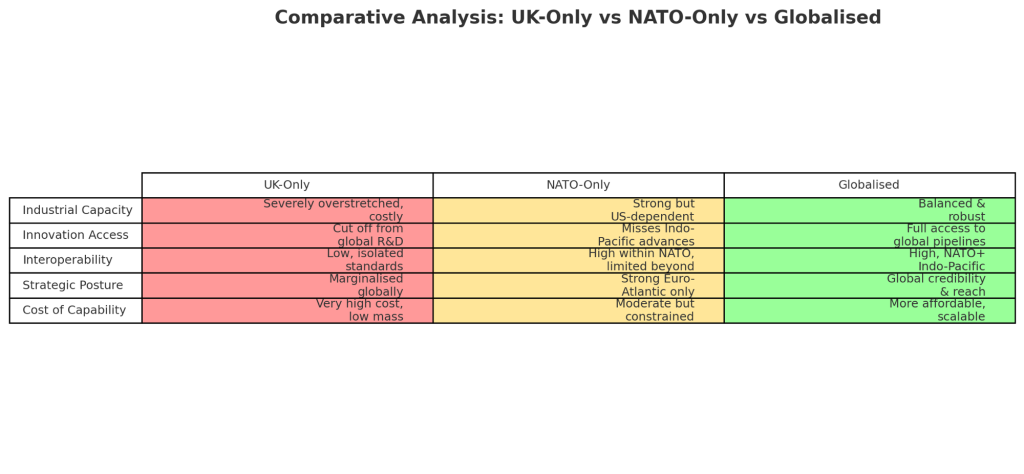Click the Innovation Access row label
The height and width of the screenshot is (474, 1024).
tap(76, 235)
